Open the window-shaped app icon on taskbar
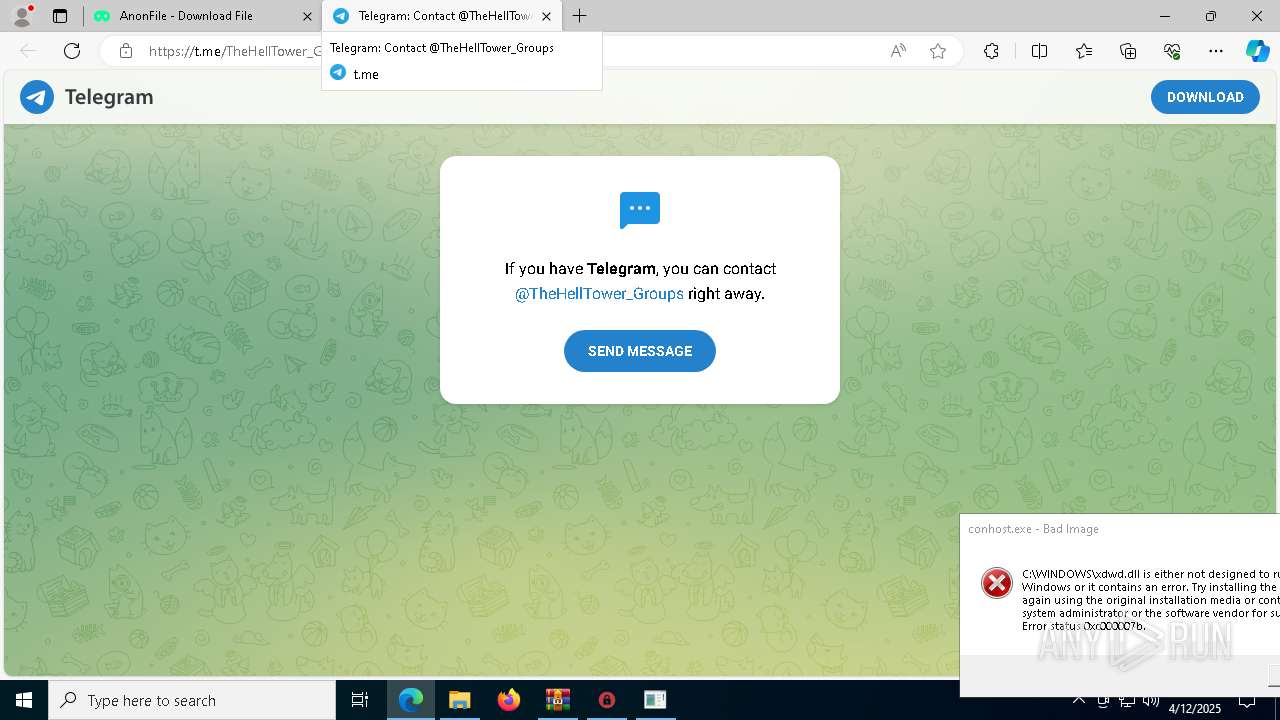The image size is (1280, 720). tap(655, 700)
